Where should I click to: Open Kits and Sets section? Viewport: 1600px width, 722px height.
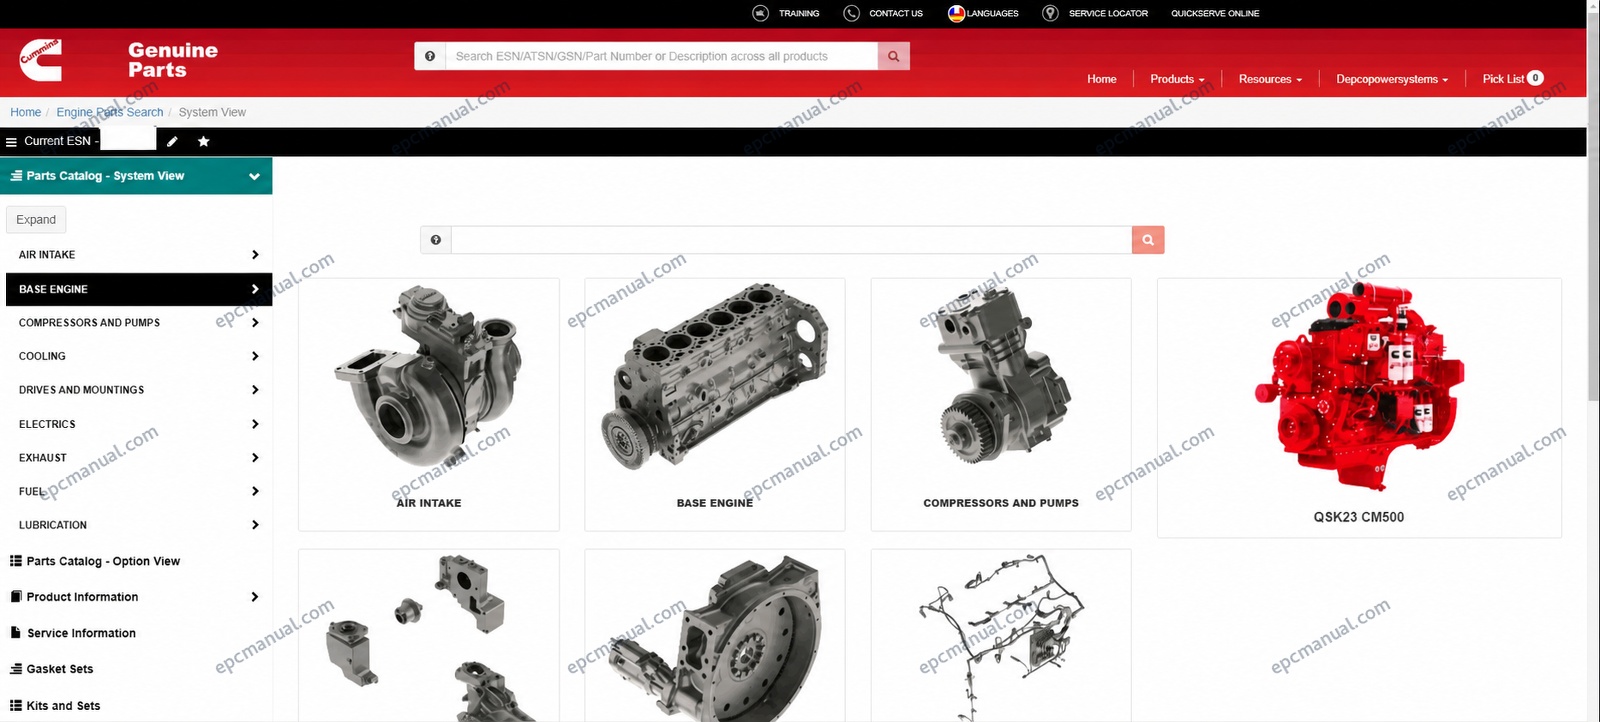(63, 705)
